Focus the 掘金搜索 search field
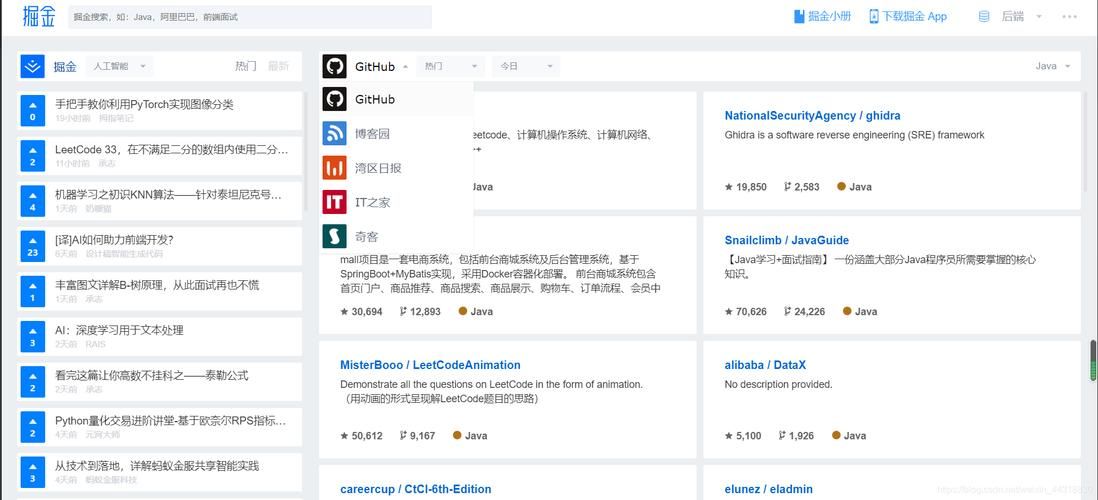 250,17
